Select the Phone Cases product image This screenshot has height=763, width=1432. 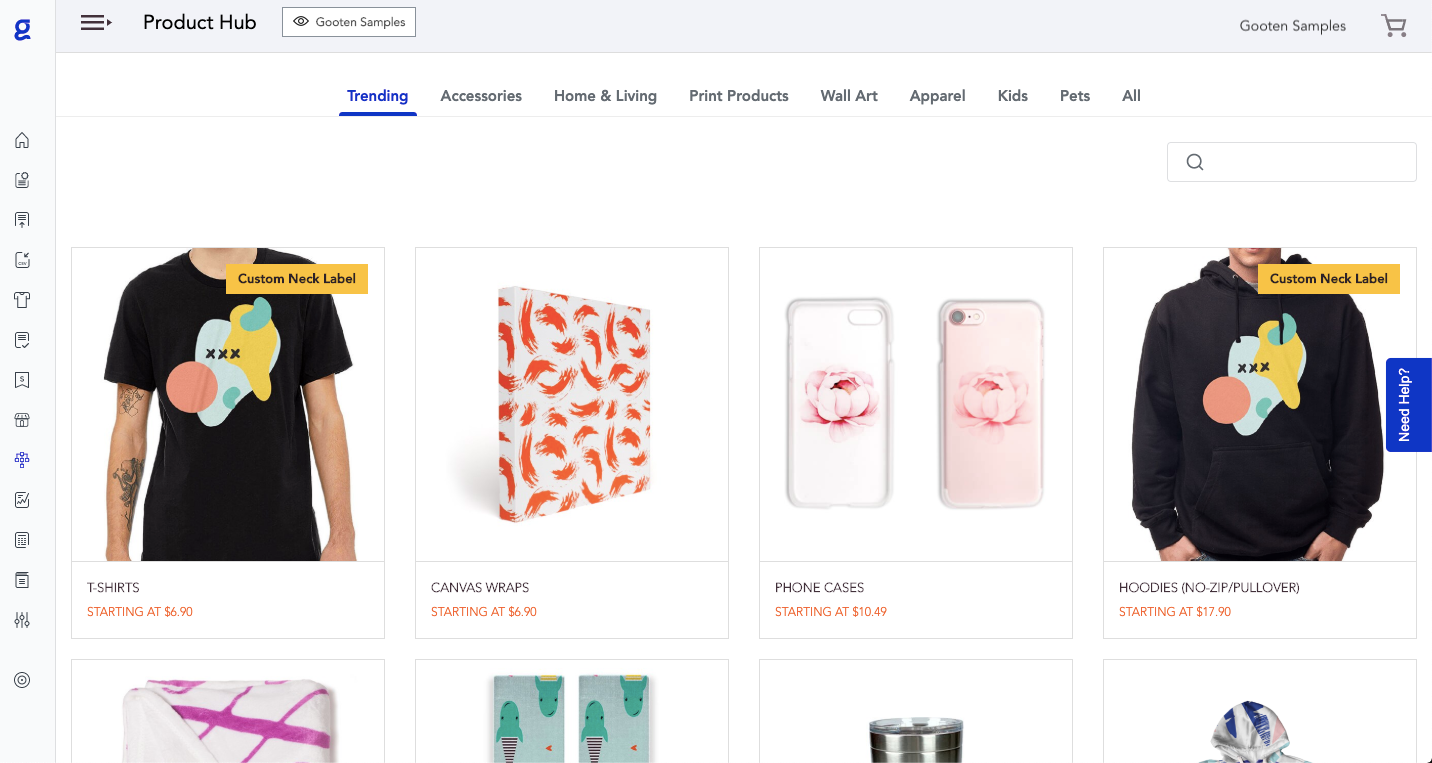pos(916,405)
